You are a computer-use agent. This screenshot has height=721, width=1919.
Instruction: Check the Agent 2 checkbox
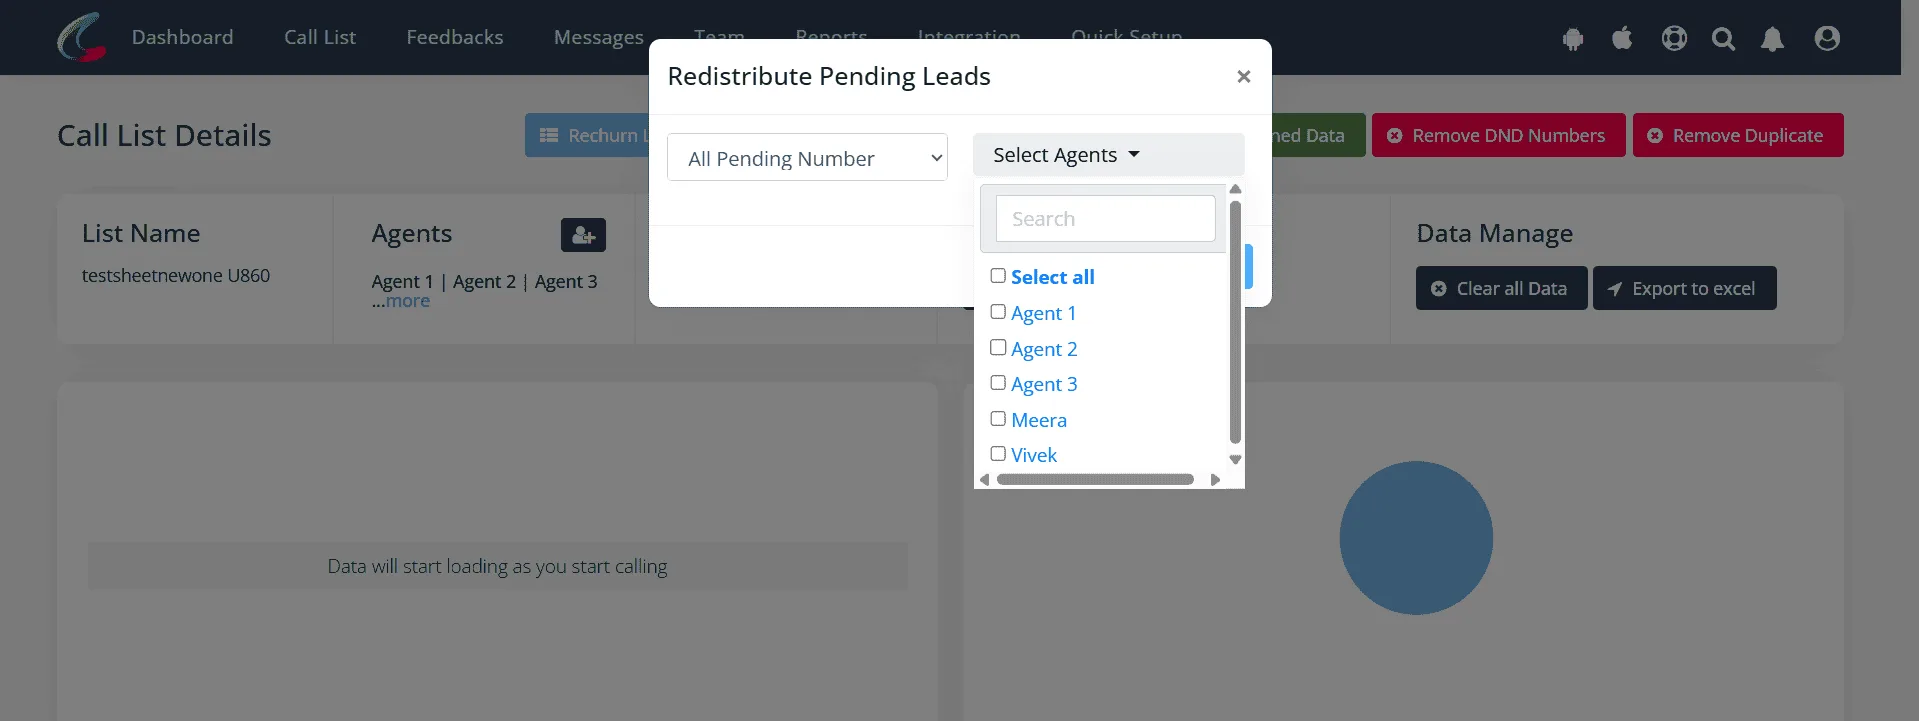[998, 347]
